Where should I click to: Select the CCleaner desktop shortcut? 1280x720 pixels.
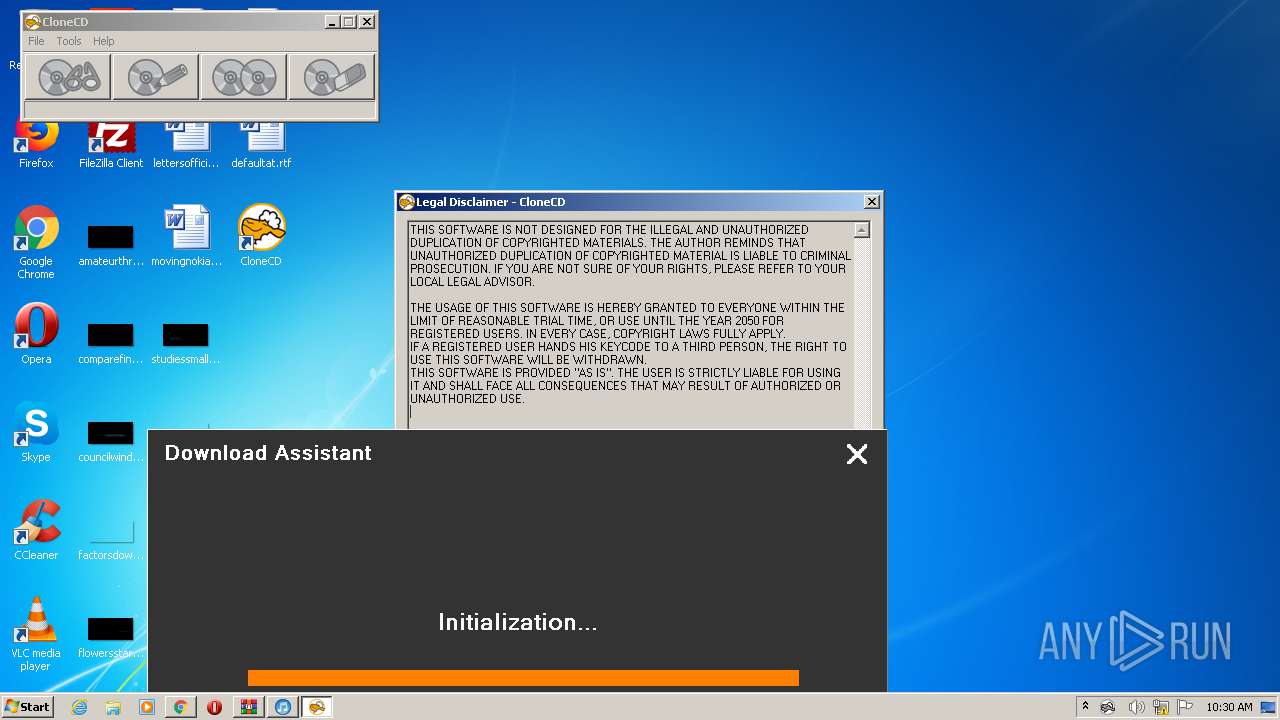pyautogui.click(x=36, y=531)
